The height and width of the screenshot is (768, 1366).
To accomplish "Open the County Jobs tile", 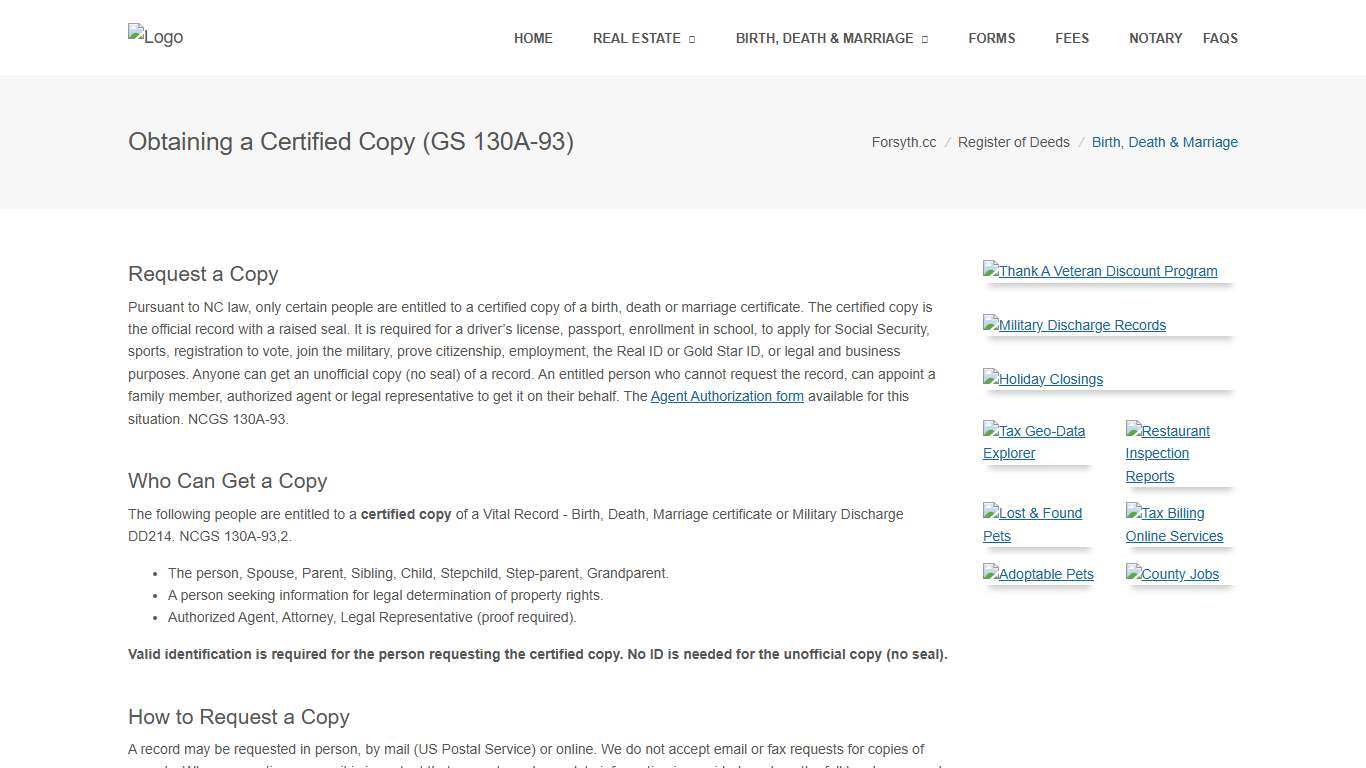I will coord(1172,574).
